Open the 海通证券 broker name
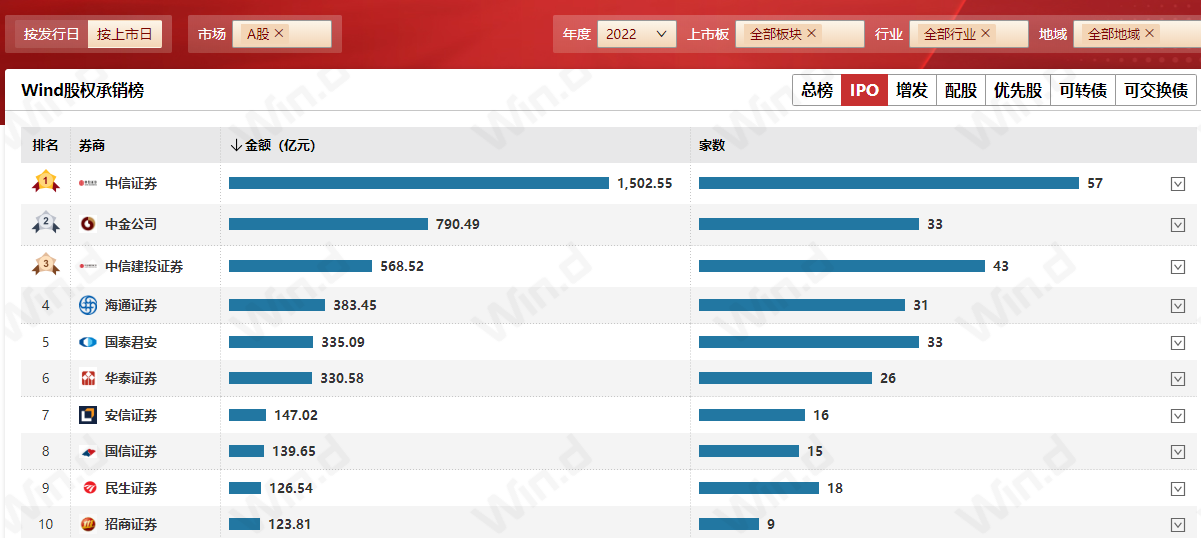 click(x=131, y=305)
